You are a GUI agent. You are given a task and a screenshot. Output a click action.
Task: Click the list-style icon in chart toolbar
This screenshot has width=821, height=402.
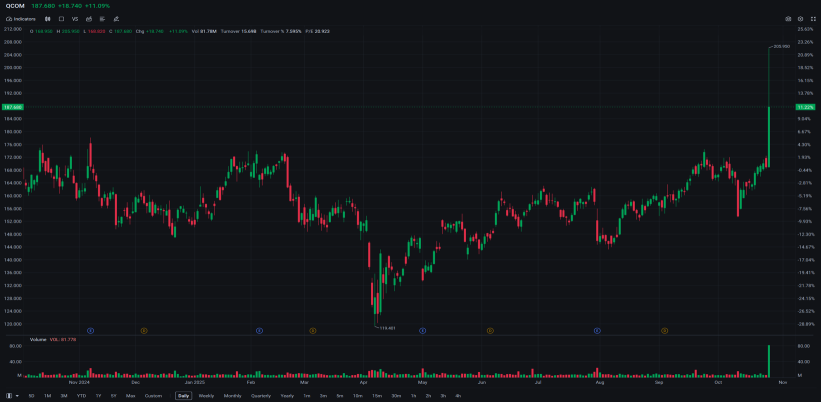click(103, 19)
